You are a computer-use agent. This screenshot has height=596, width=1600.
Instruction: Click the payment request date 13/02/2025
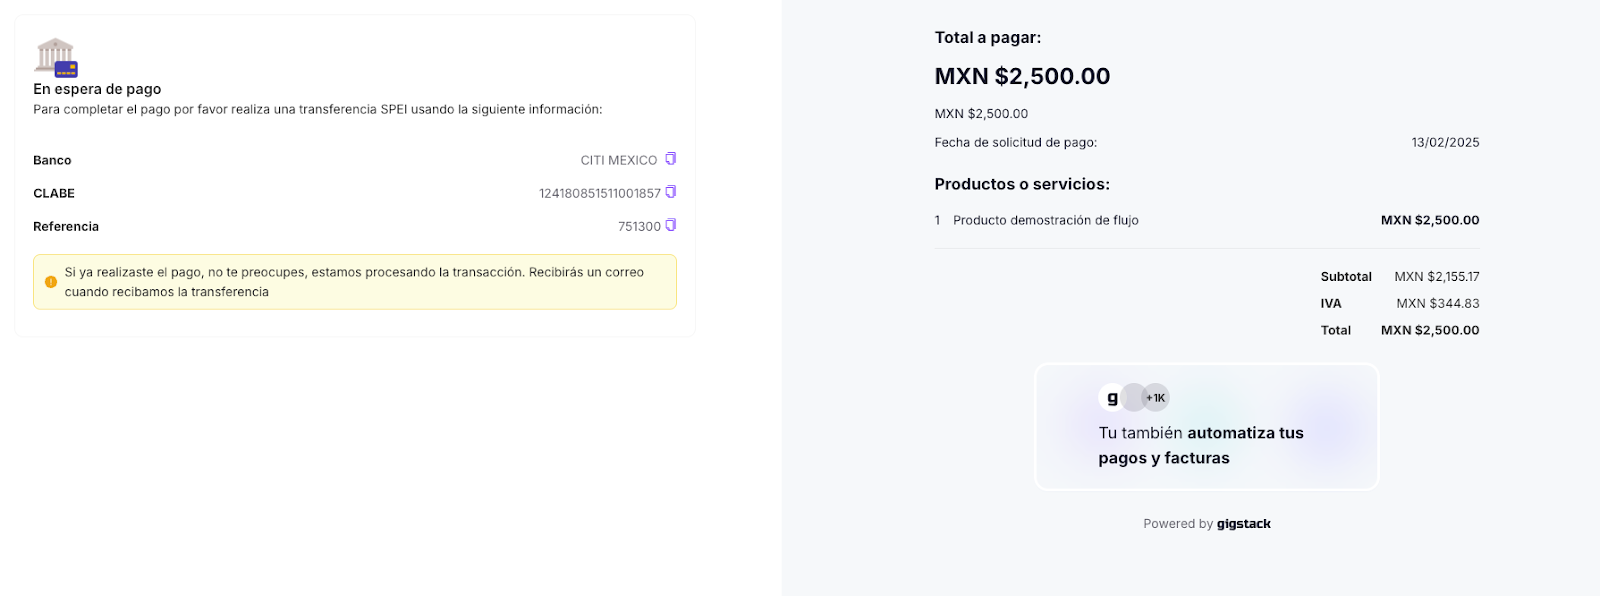point(1445,142)
